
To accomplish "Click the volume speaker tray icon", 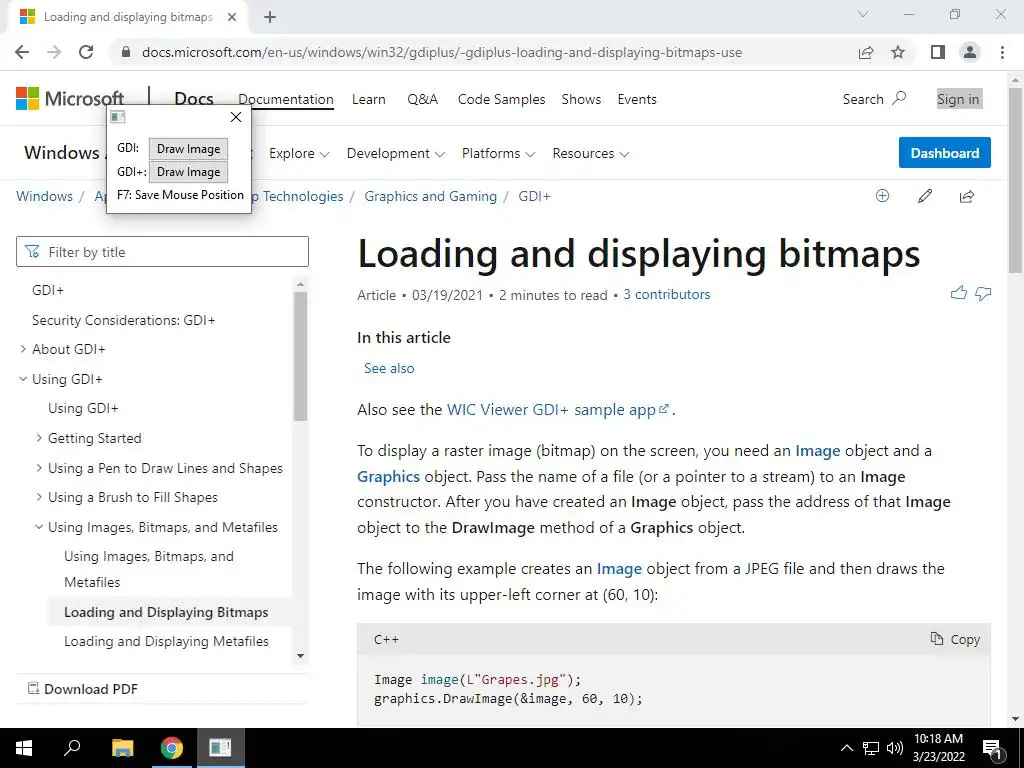I will point(895,748).
